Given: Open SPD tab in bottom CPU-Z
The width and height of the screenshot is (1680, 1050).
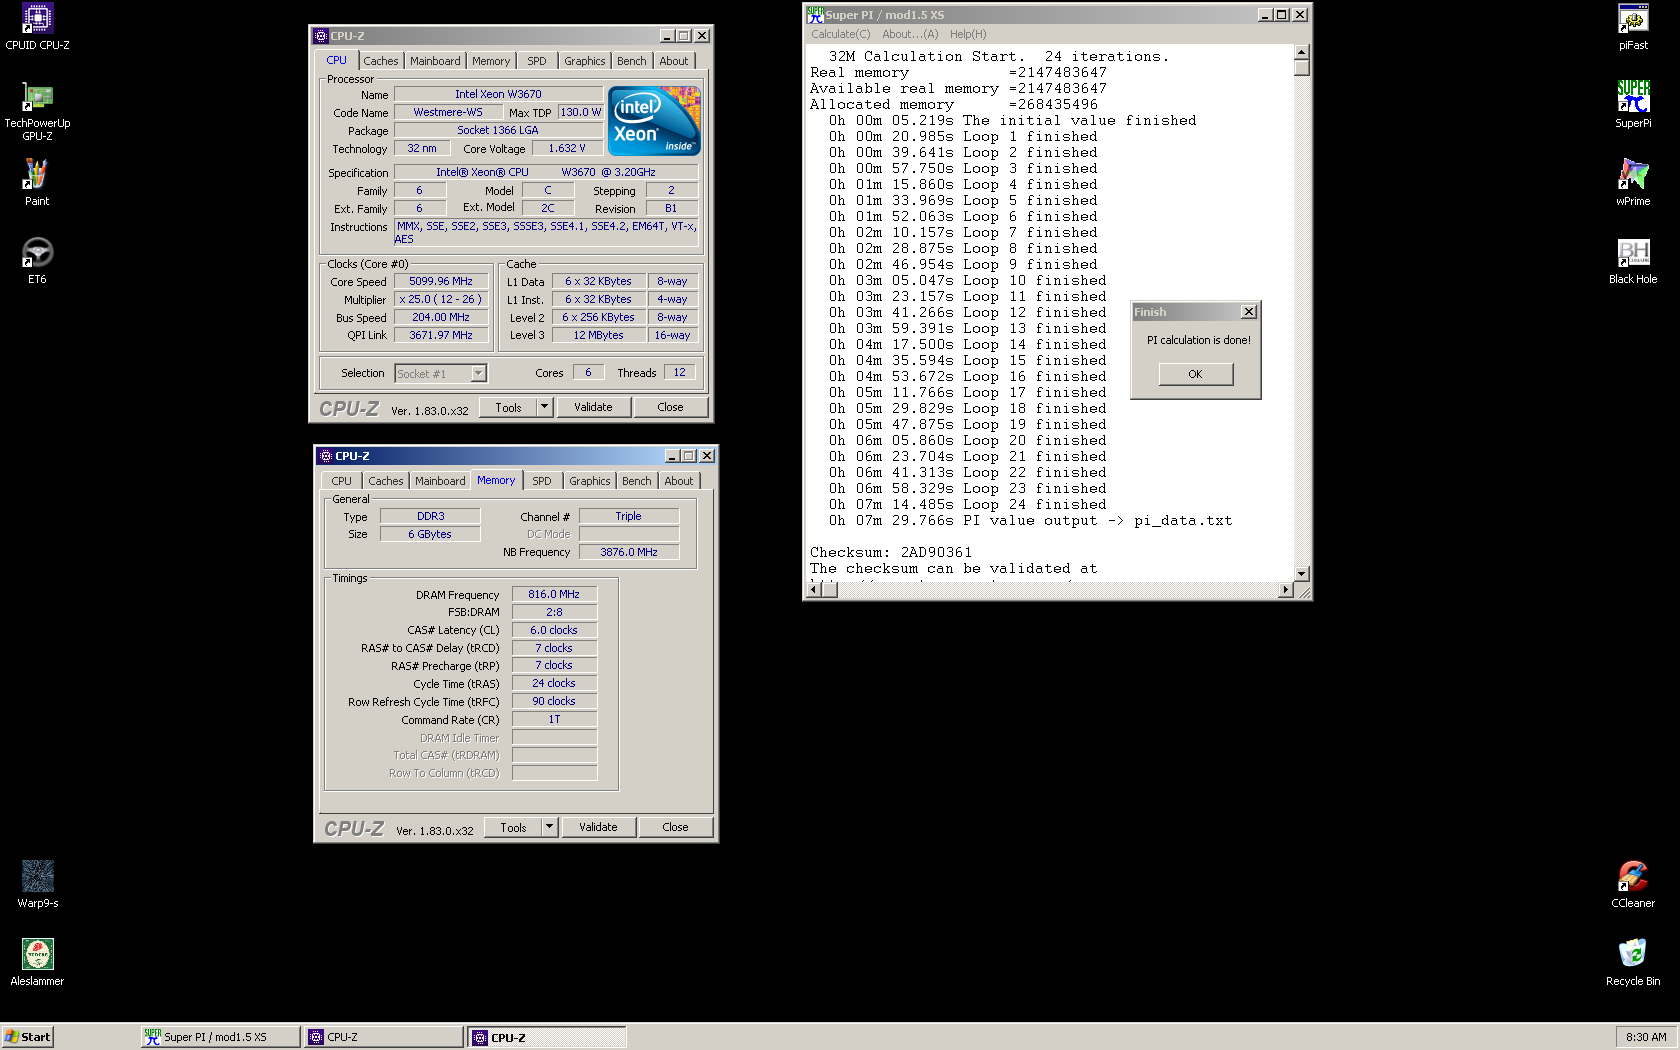Looking at the screenshot, I should [x=542, y=481].
